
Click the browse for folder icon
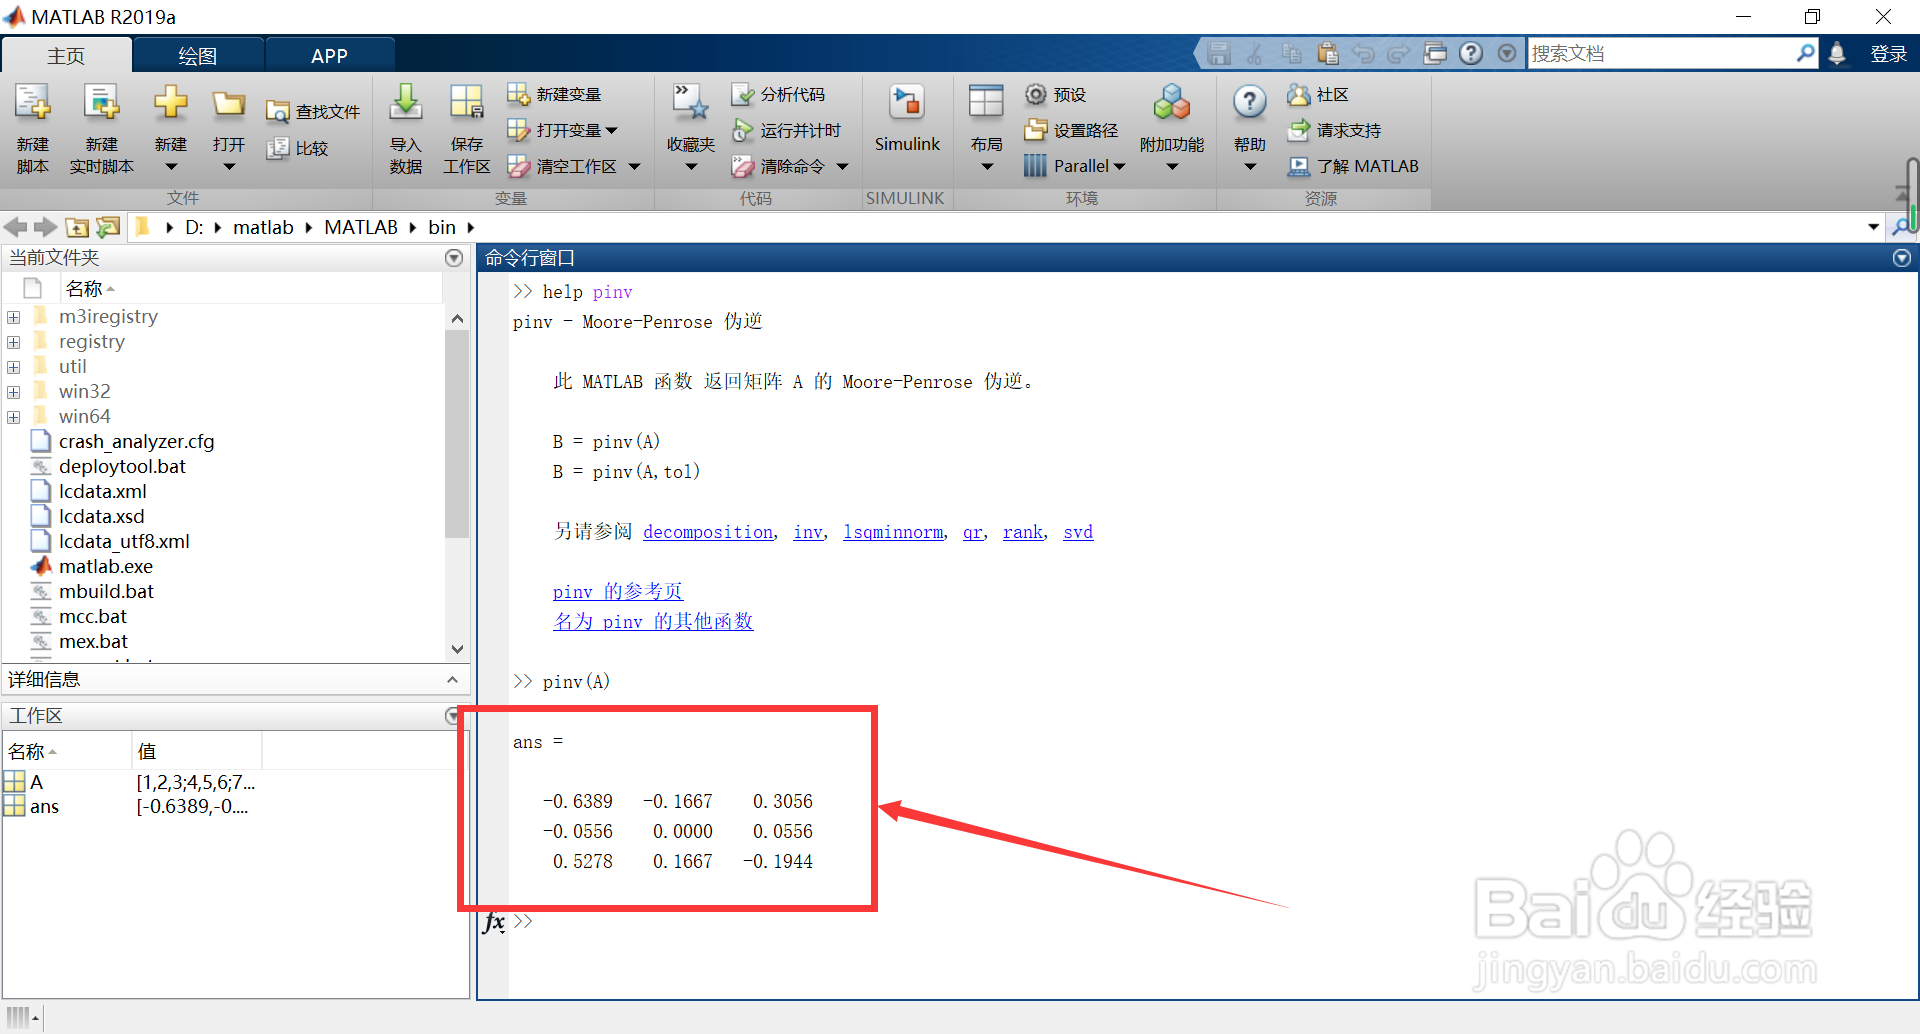108,227
